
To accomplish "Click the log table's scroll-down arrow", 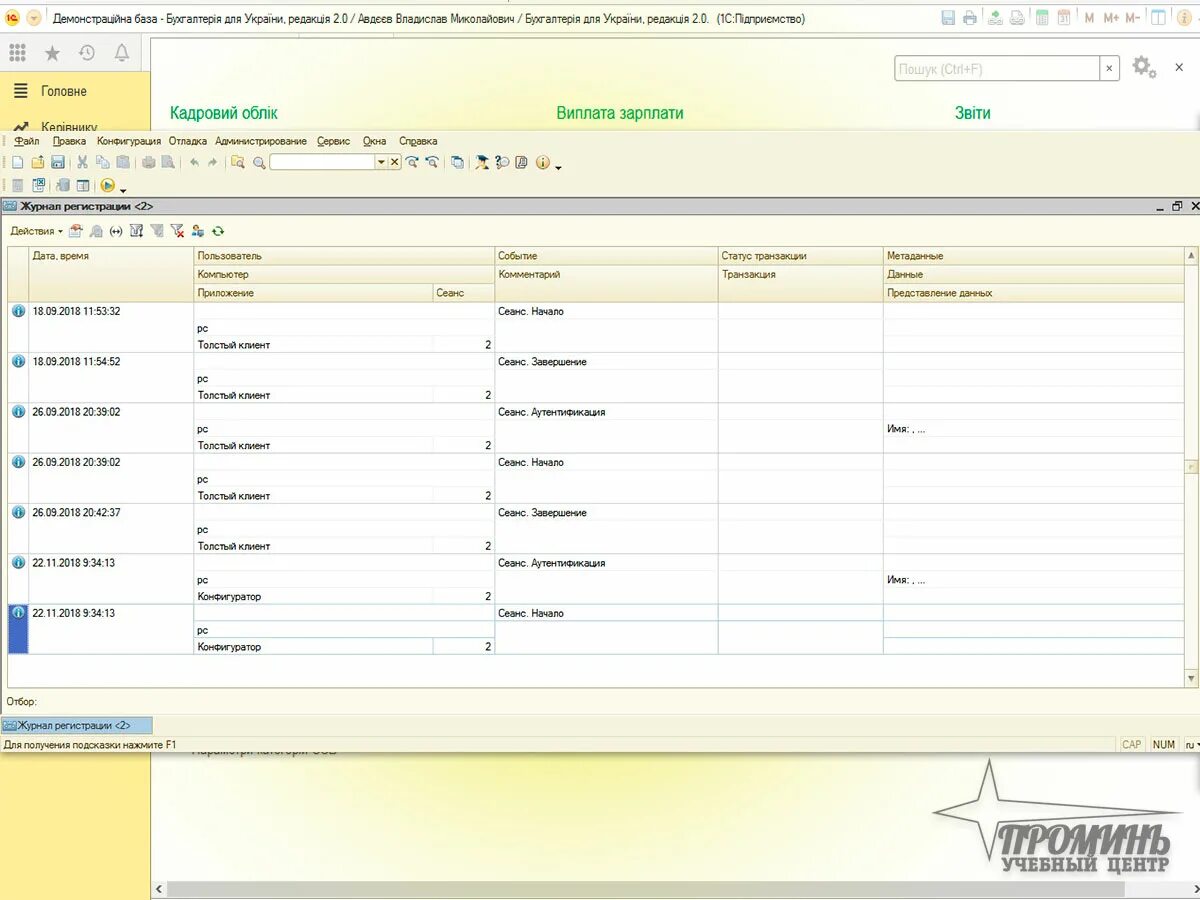I will tap(1191, 678).
